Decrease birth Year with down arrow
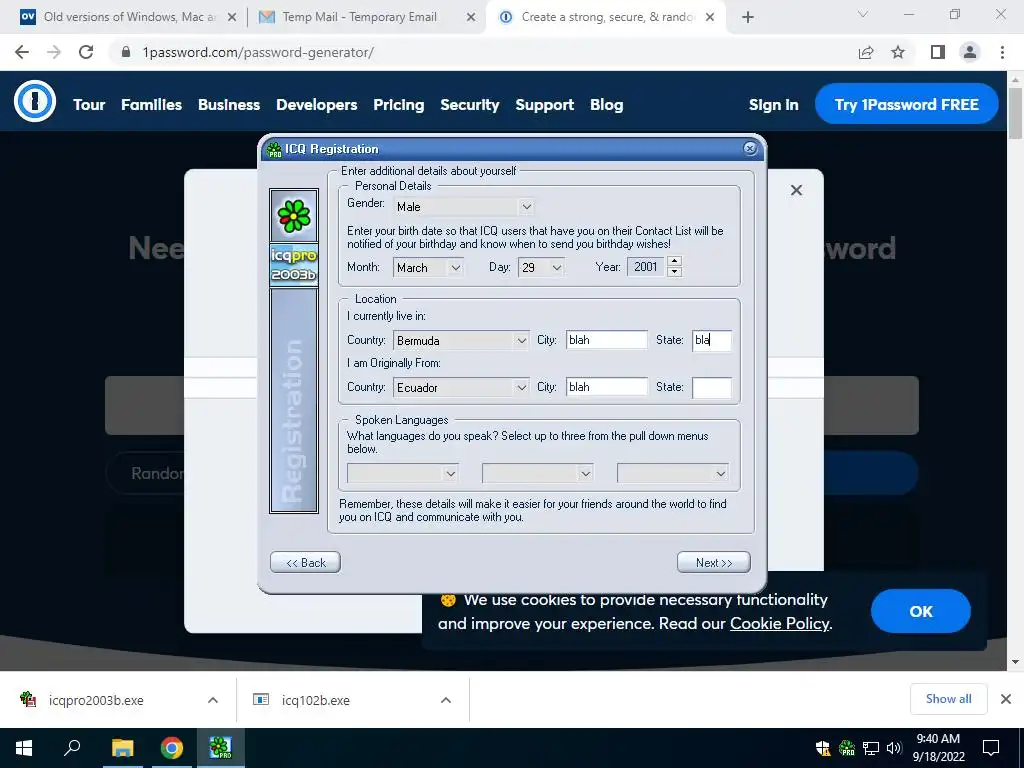 pos(675,272)
